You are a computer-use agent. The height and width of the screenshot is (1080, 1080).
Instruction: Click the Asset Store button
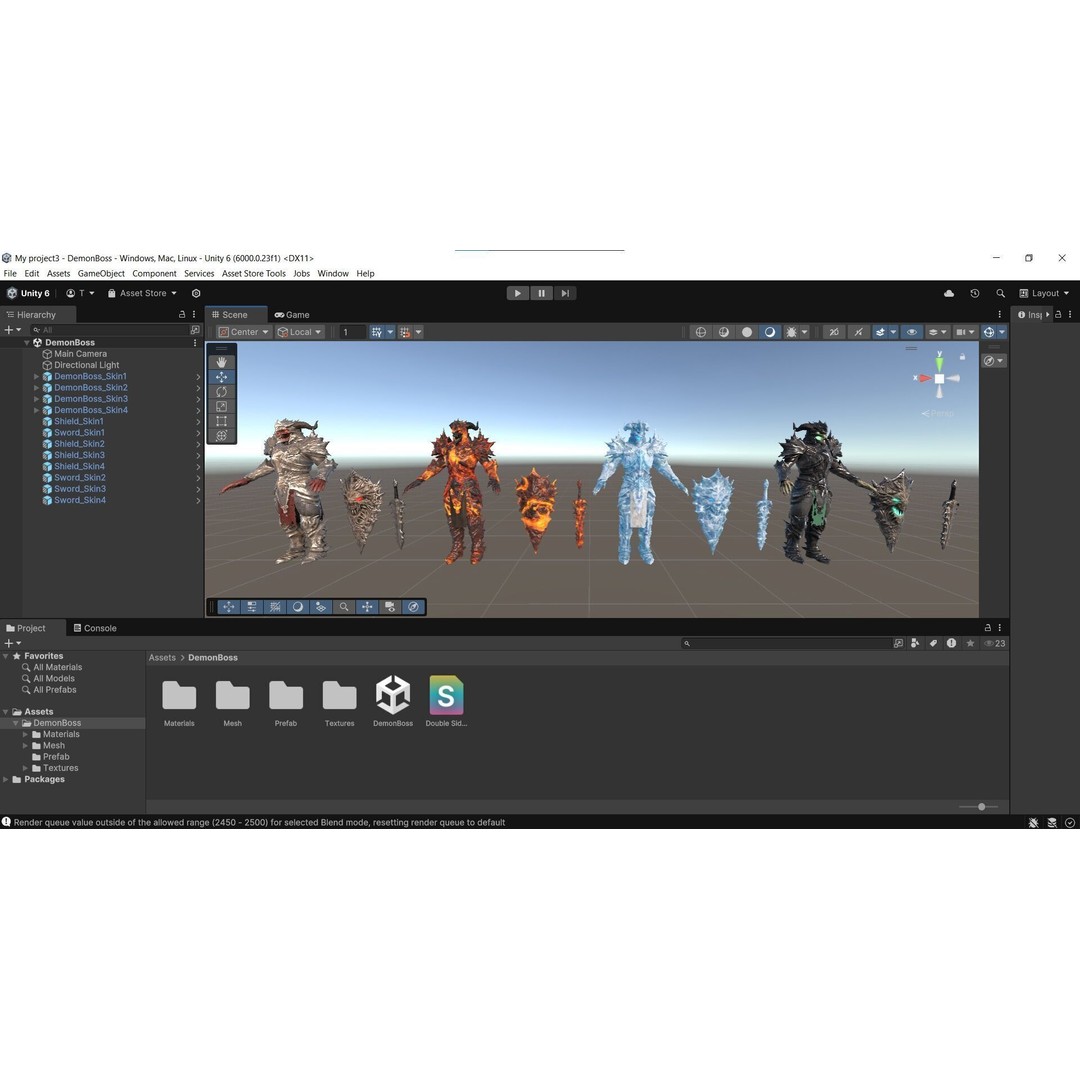pos(142,293)
